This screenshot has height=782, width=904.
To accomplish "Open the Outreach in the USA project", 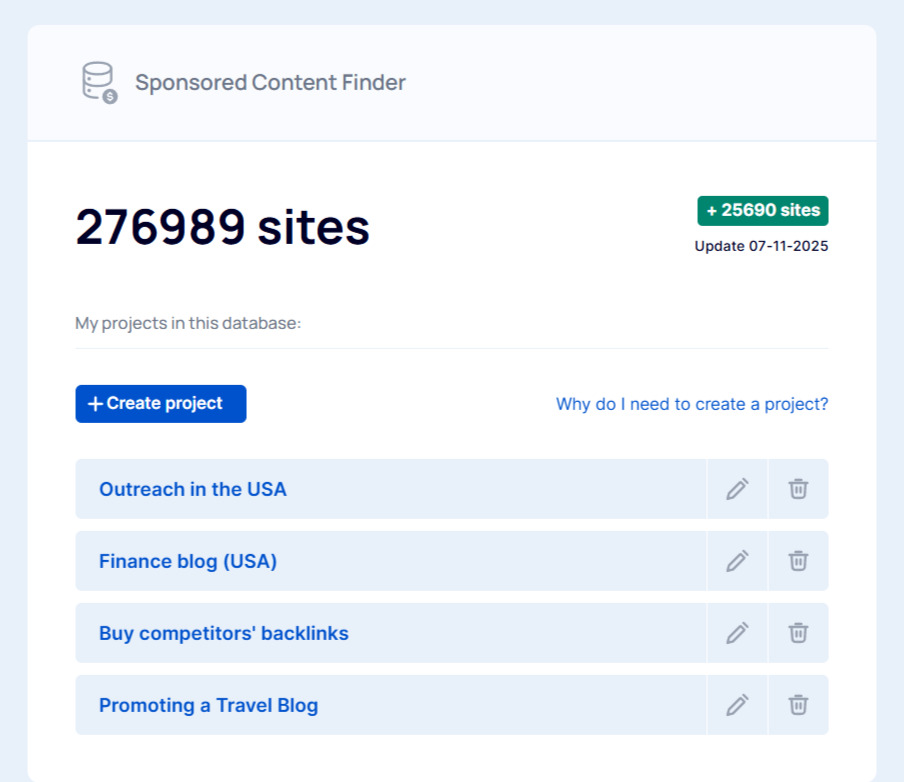I will pos(192,489).
